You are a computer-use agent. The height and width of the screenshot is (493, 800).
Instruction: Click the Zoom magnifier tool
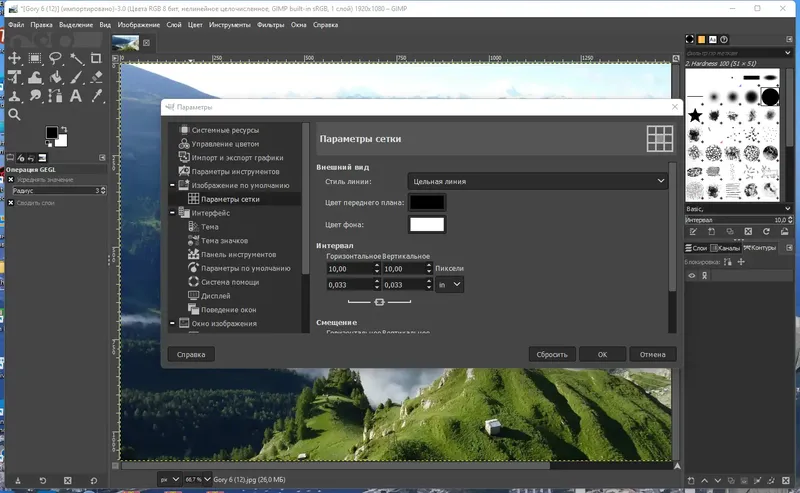14,114
